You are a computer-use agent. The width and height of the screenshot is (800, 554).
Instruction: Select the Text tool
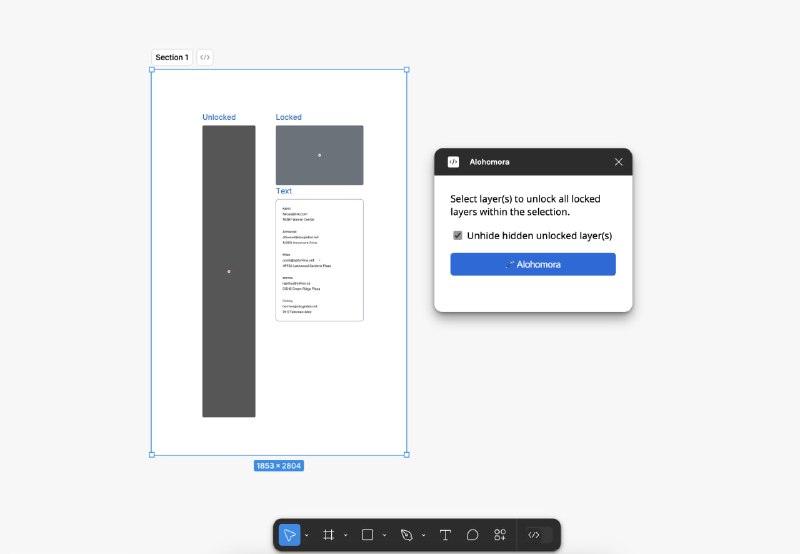click(x=445, y=535)
